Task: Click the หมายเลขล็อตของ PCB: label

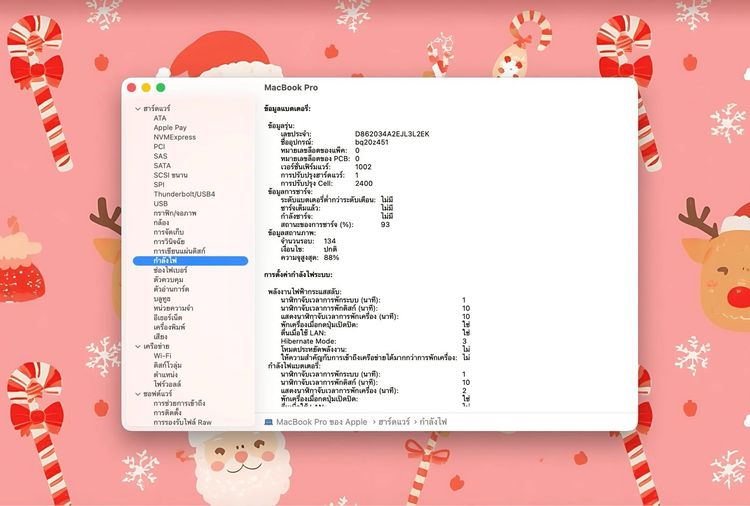Action: click(x=315, y=159)
